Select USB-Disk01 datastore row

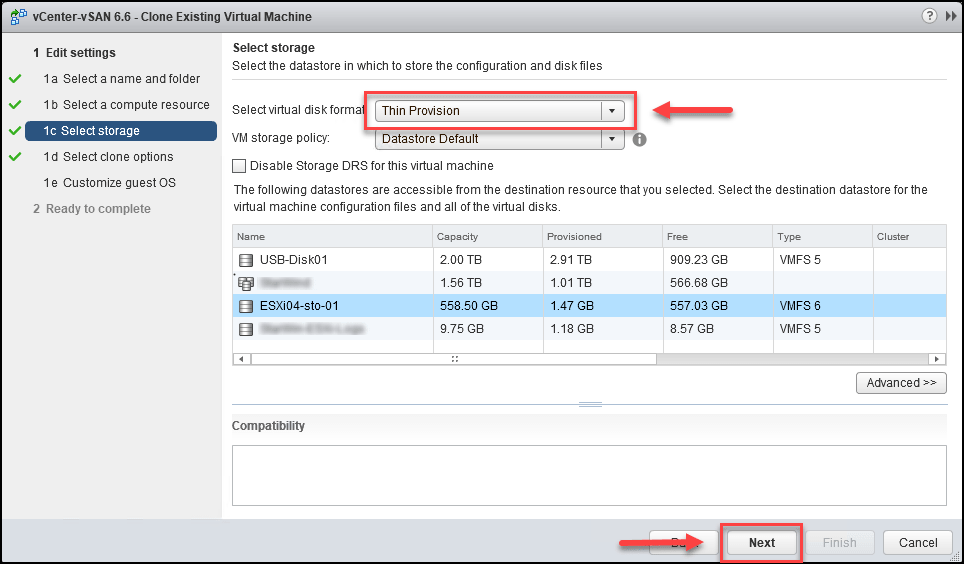[x=589, y=260]
